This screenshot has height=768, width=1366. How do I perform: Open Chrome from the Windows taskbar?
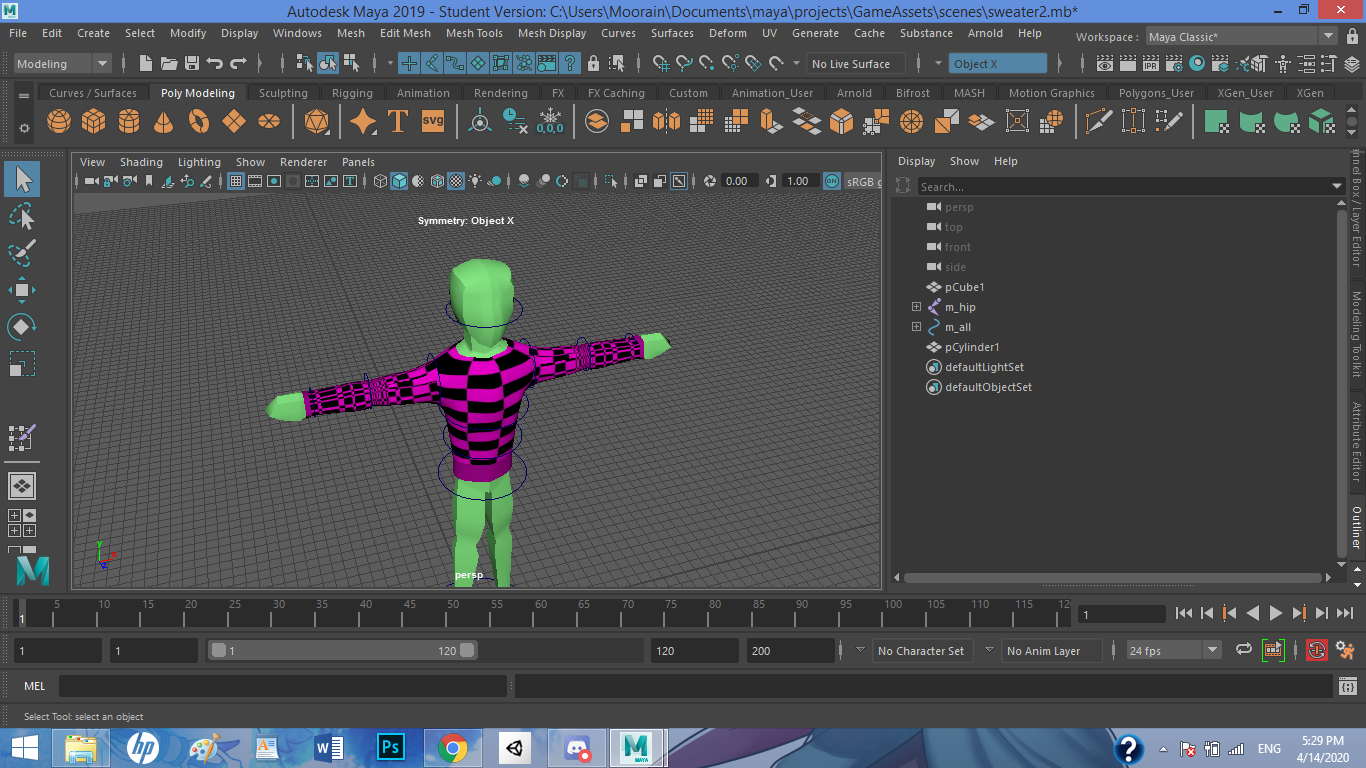(452, 747)
